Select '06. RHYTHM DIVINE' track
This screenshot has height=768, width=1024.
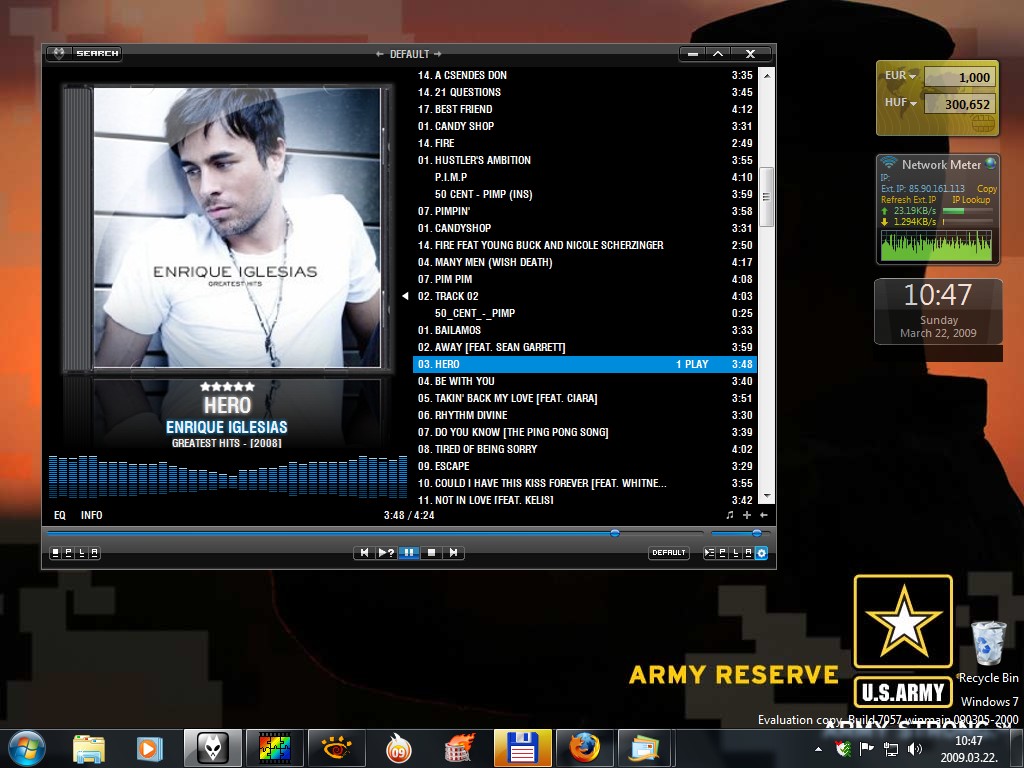click(x=585, y=415)
